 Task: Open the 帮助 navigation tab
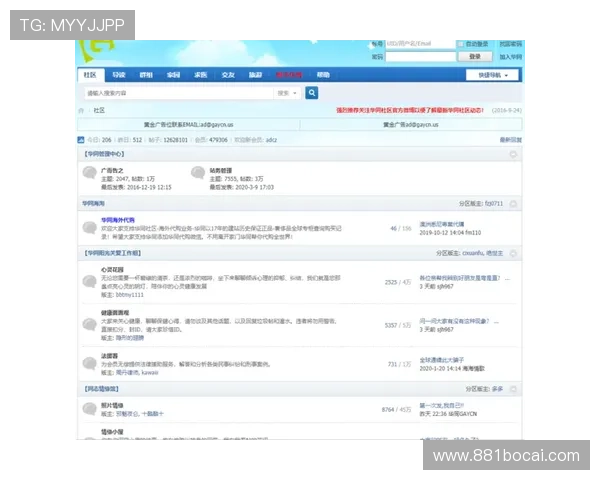coord(323,75)
